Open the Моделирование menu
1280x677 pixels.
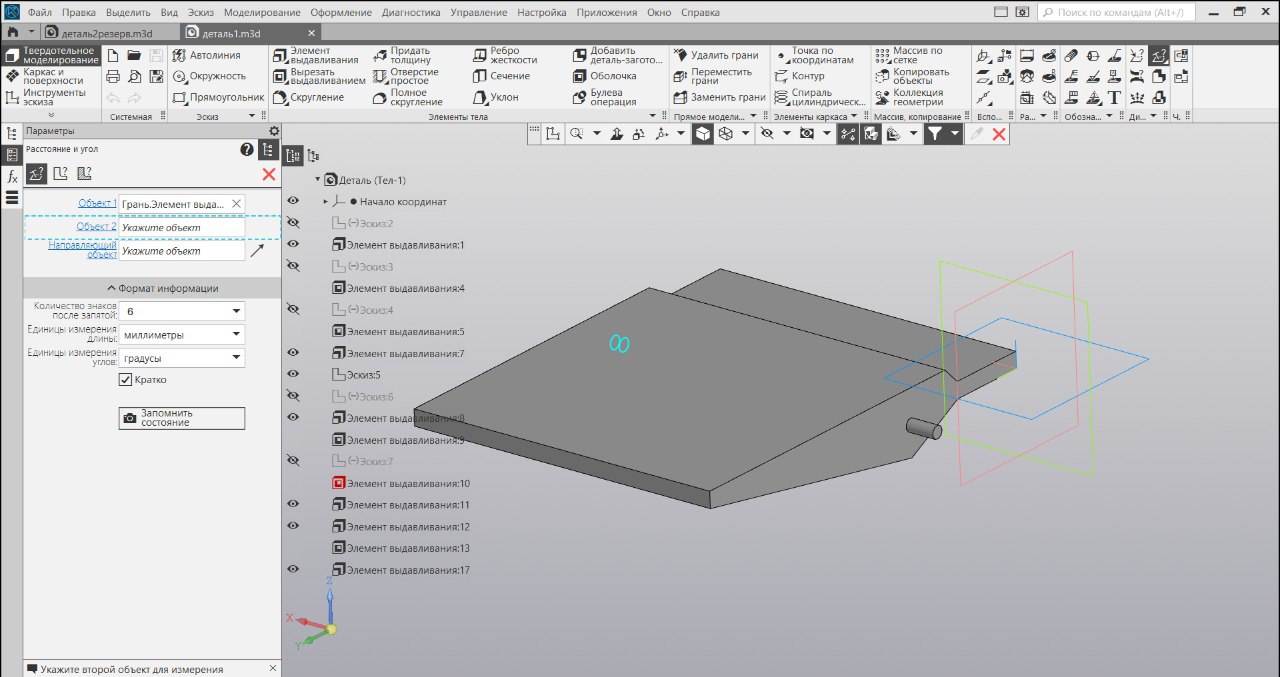262,13
